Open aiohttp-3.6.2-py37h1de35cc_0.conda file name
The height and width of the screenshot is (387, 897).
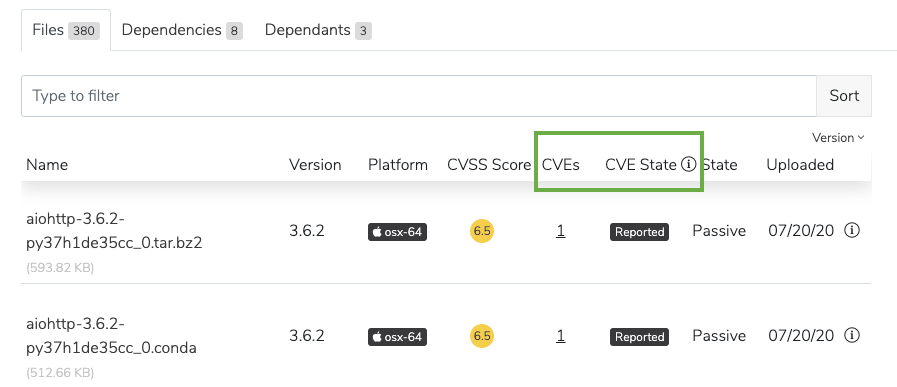tap(112, 335)
